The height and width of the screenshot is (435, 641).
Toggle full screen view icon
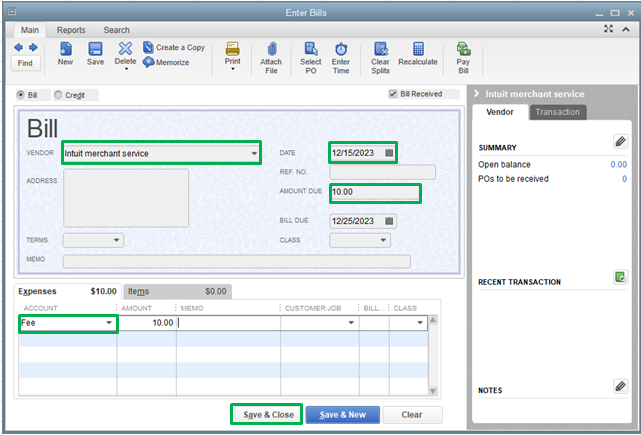pos(608,29)
